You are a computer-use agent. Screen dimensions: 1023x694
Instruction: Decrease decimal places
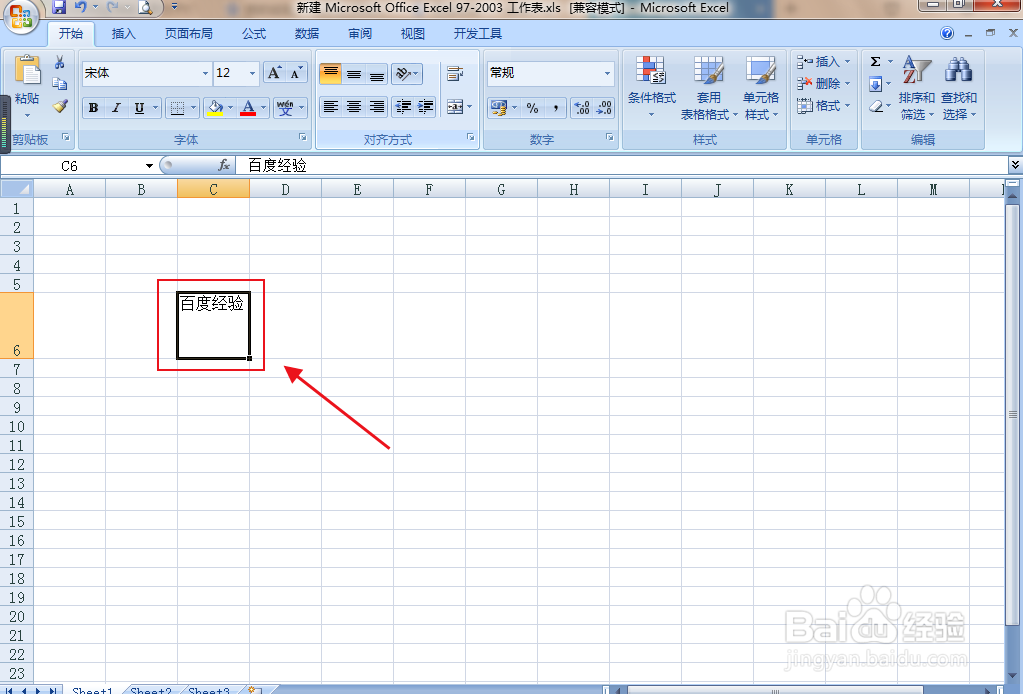coord(604,108)
